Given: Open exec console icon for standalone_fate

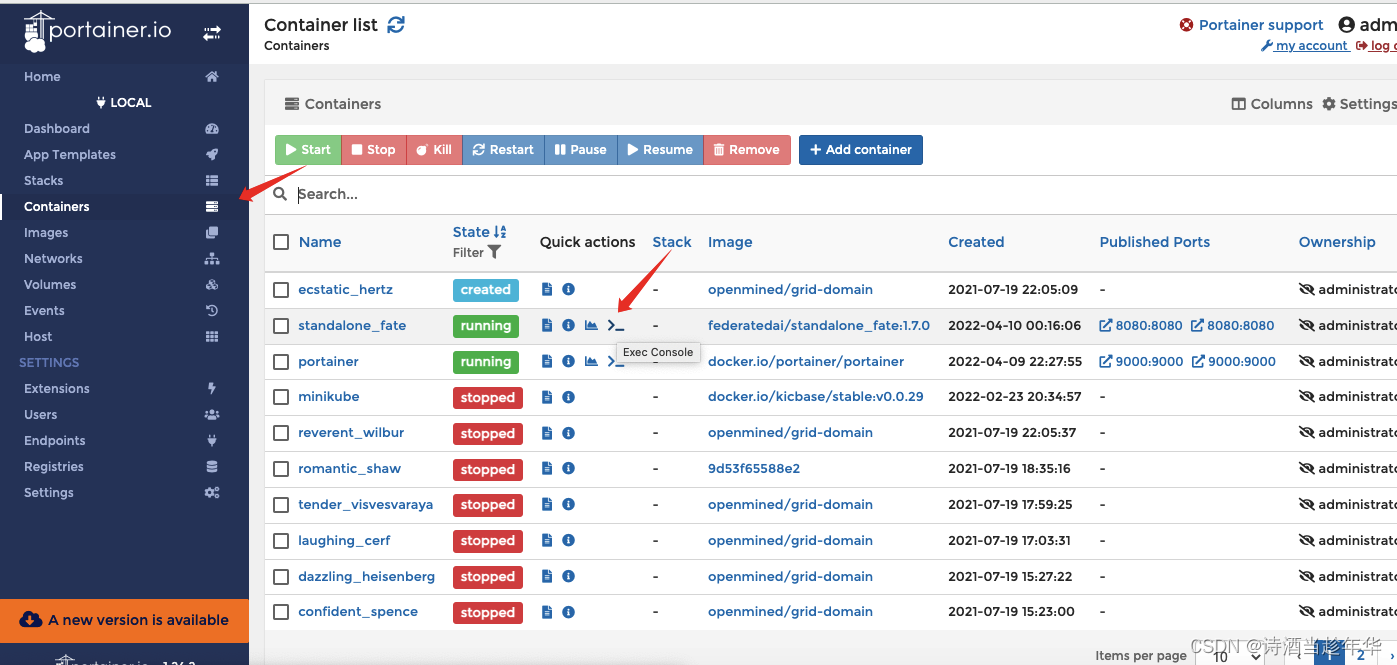Looking at the screenshot, I should click(x=616, y=326).
